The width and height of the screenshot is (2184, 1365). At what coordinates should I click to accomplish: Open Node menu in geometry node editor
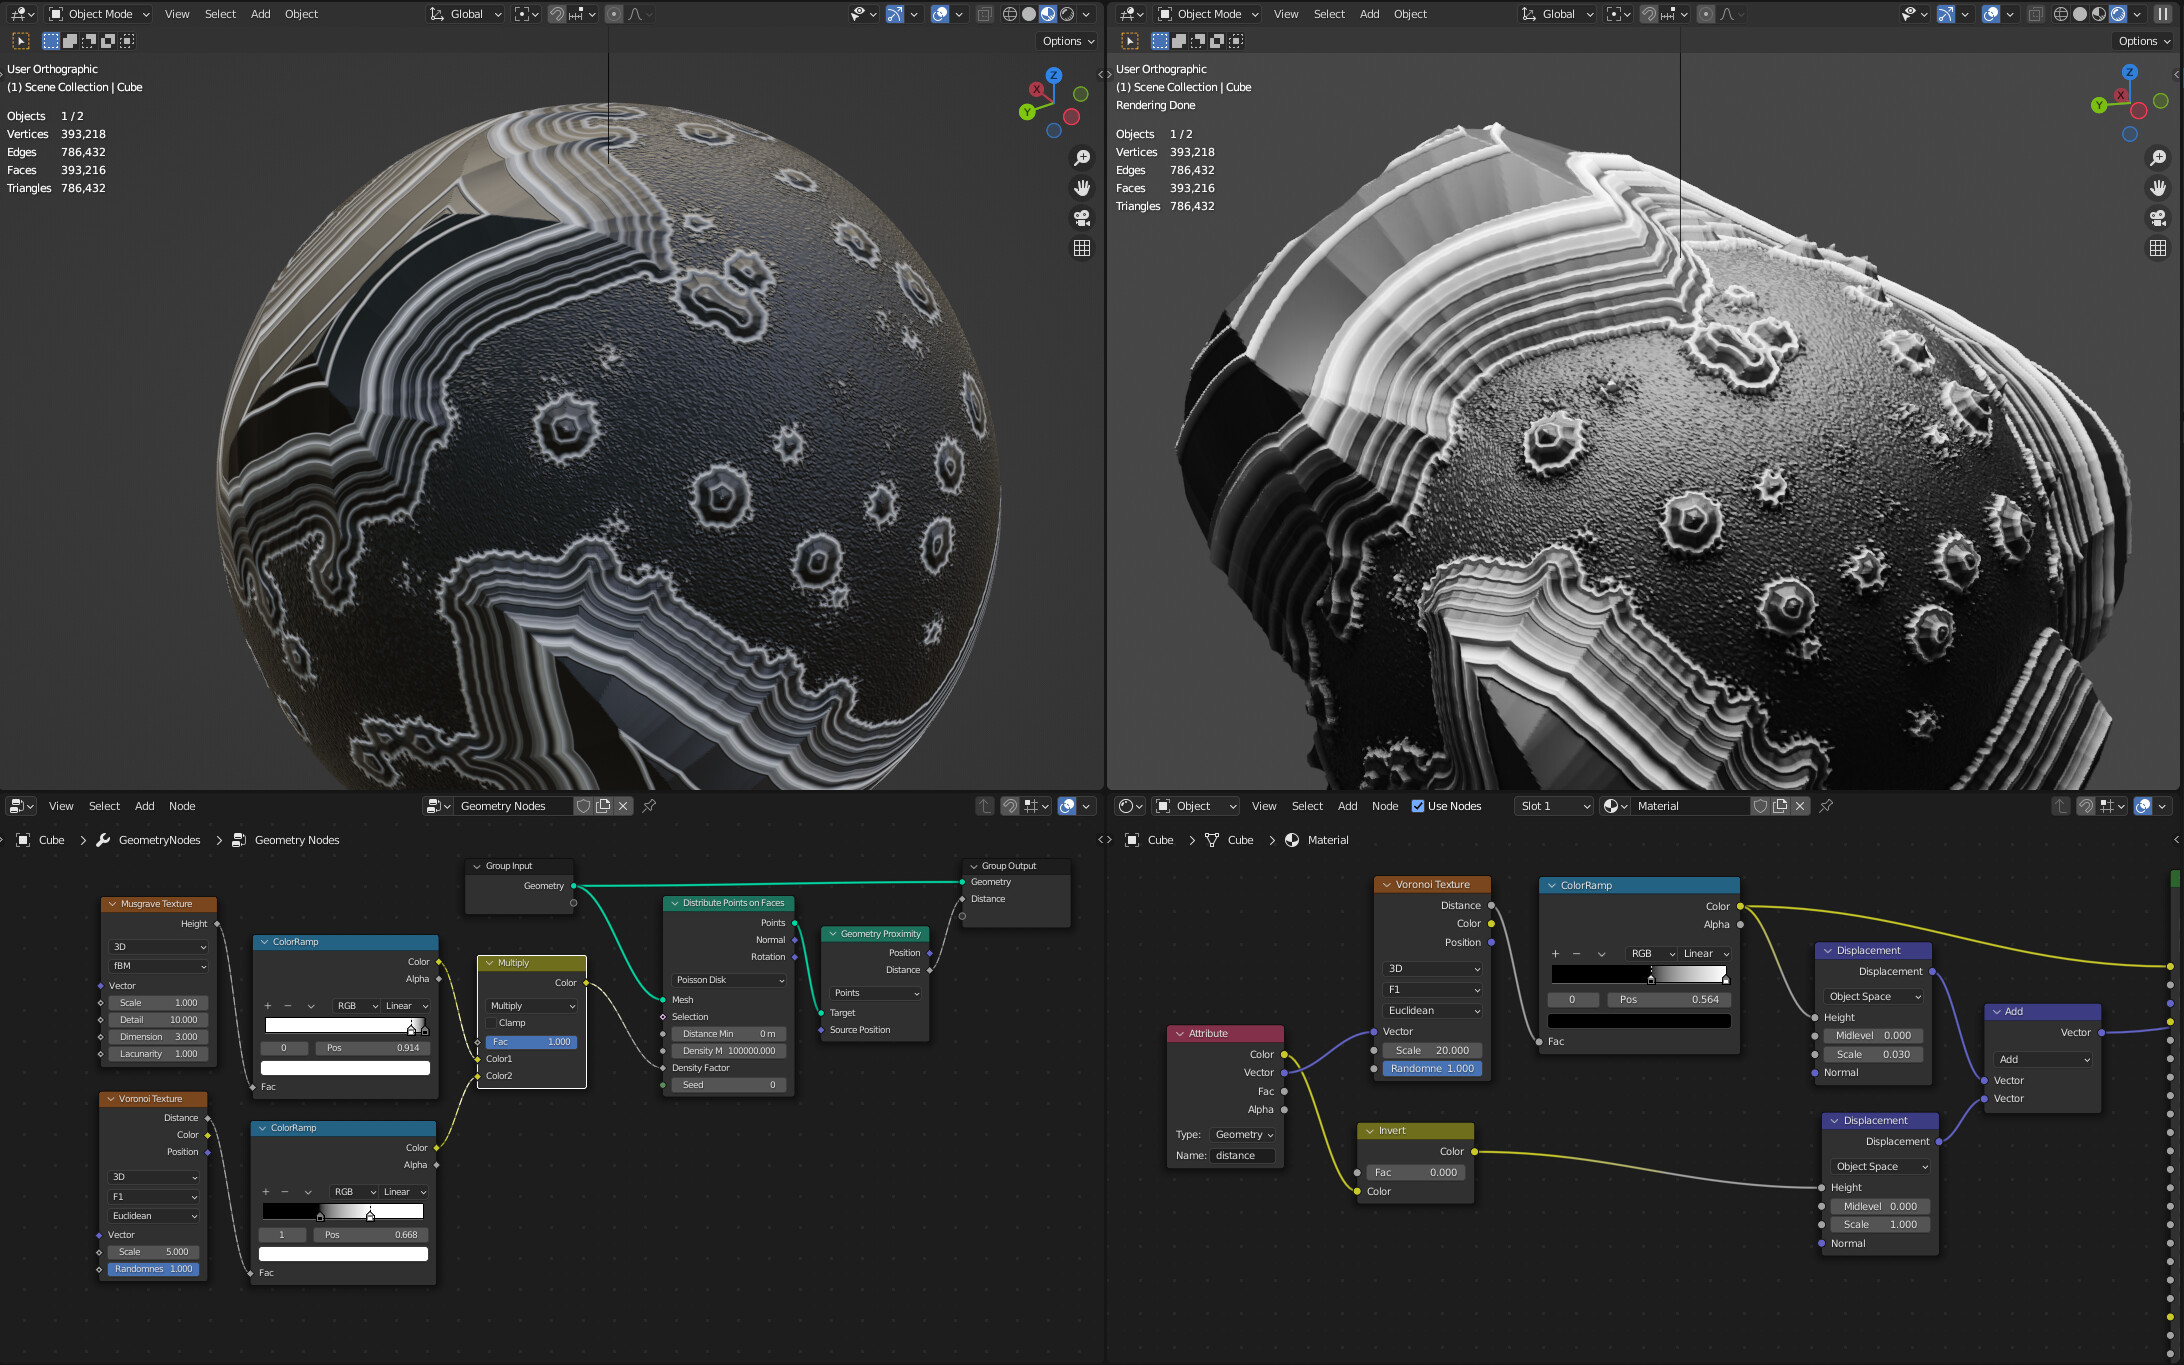tap(182, 806)
